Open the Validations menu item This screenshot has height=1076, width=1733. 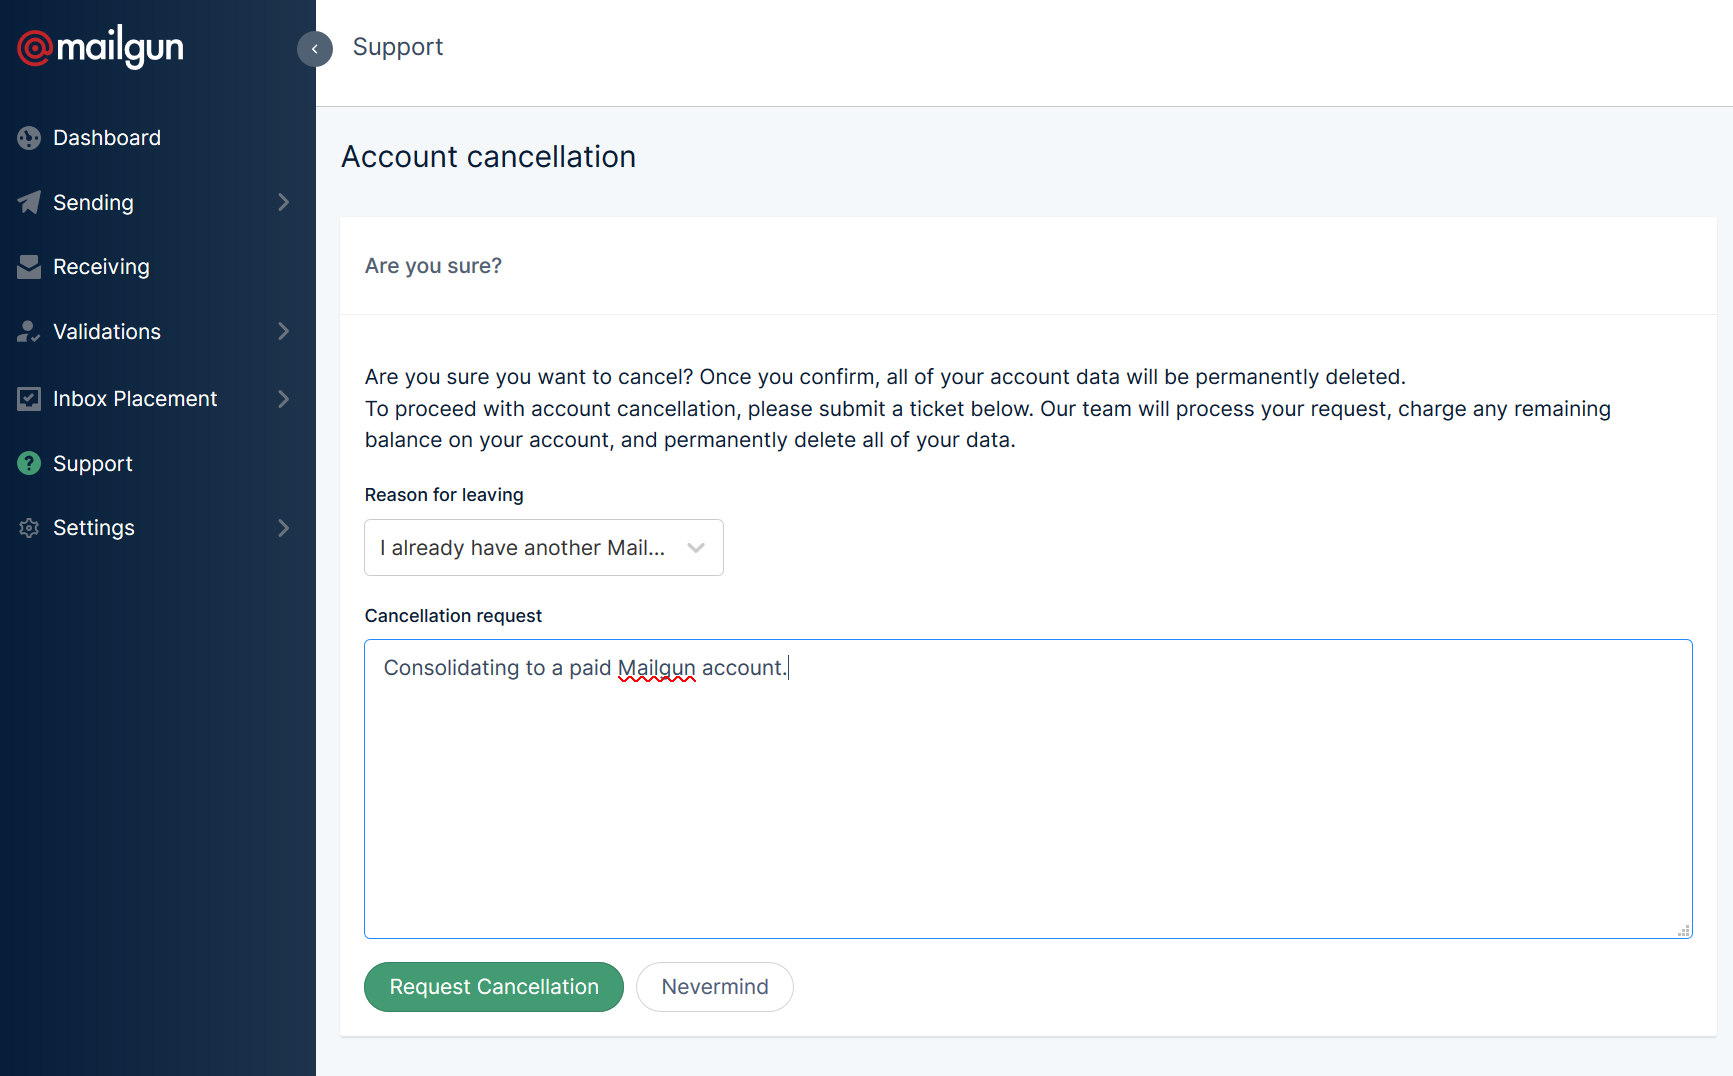tap(107, 332)
